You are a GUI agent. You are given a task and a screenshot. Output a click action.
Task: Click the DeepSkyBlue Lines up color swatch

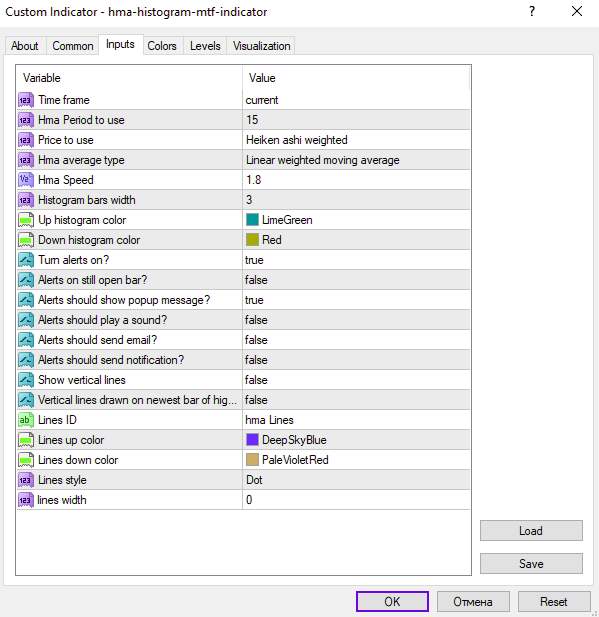click(x=252, y=440)
